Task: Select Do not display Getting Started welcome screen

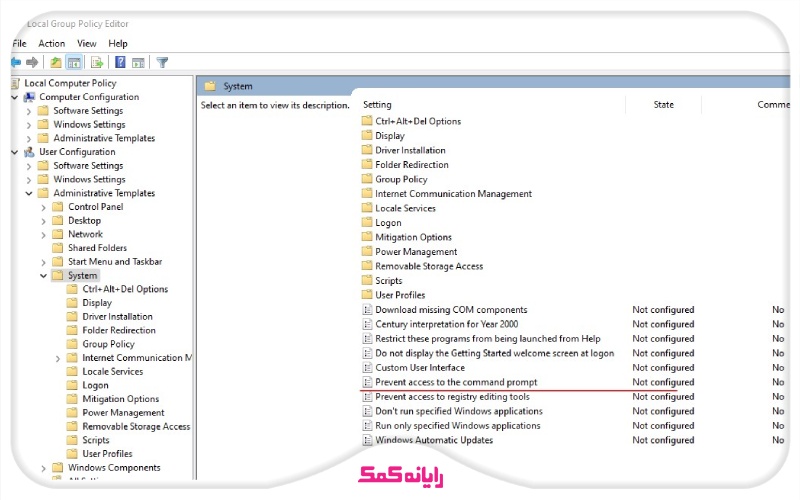Action: click(494, 353)
